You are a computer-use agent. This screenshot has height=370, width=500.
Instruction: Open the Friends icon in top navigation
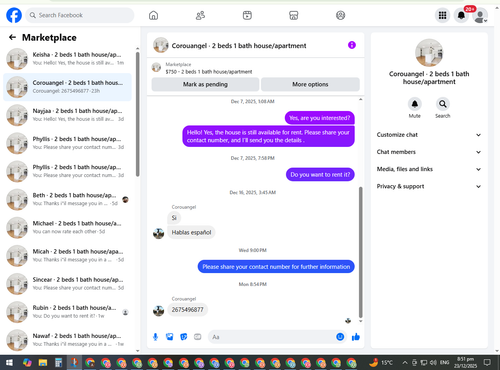(200, 15)
